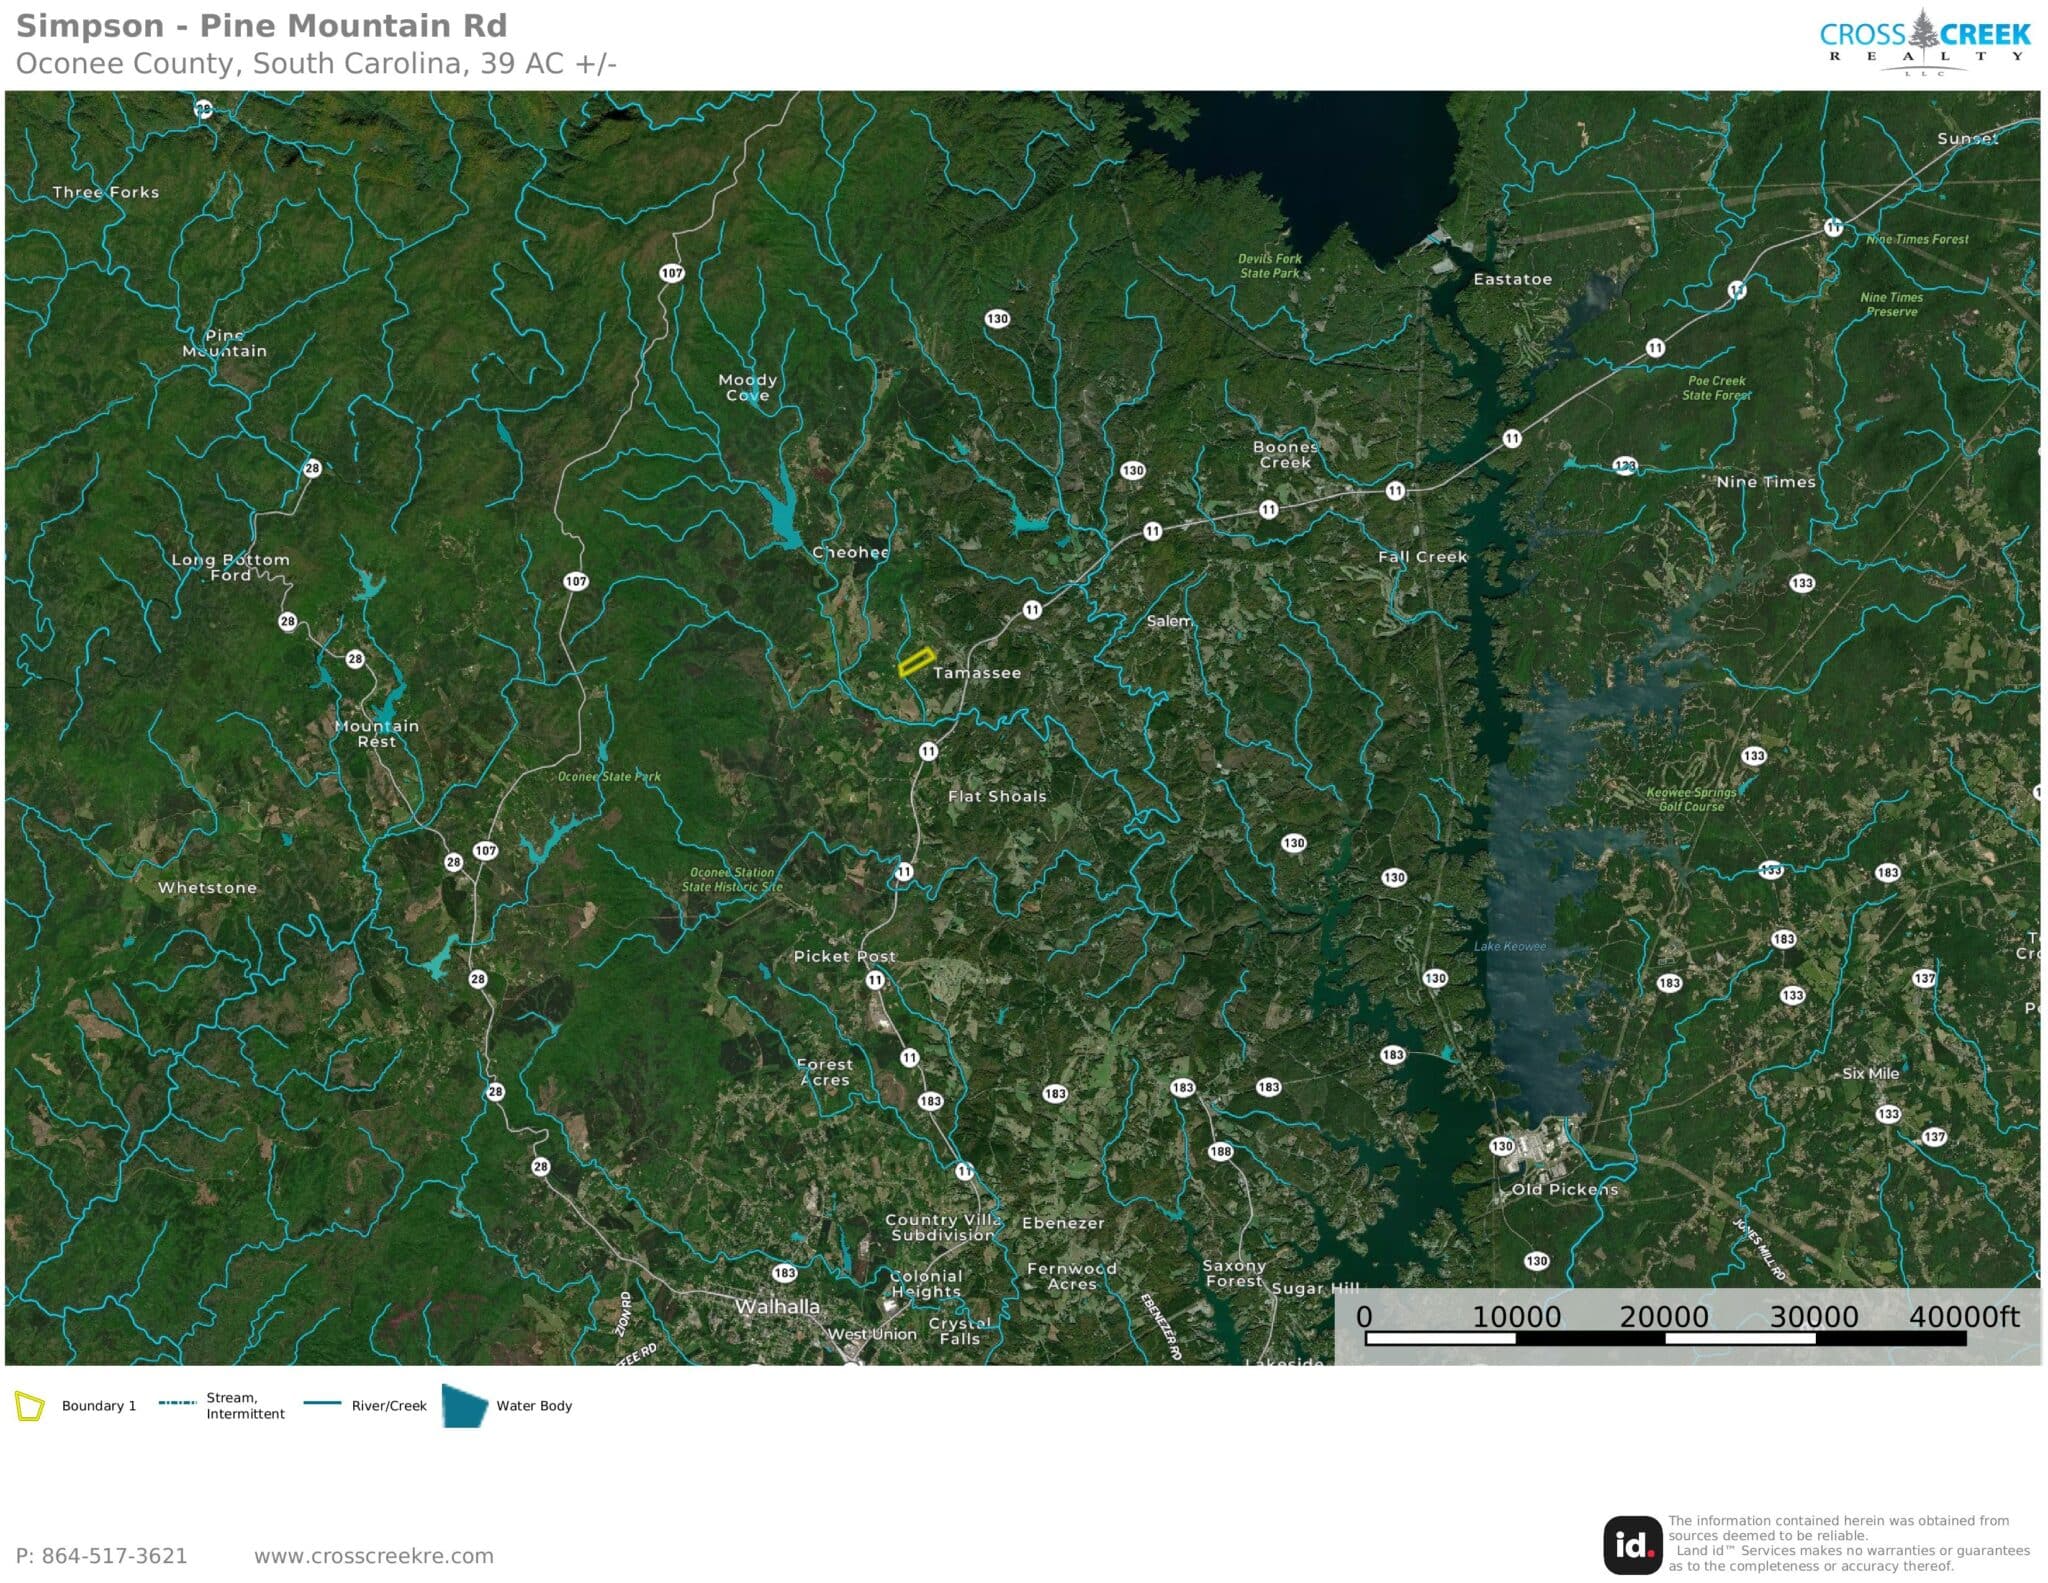Click the route 107 shield near Moody Cove
Screen dimensions: 2048x1583
(x=672, y=273)
